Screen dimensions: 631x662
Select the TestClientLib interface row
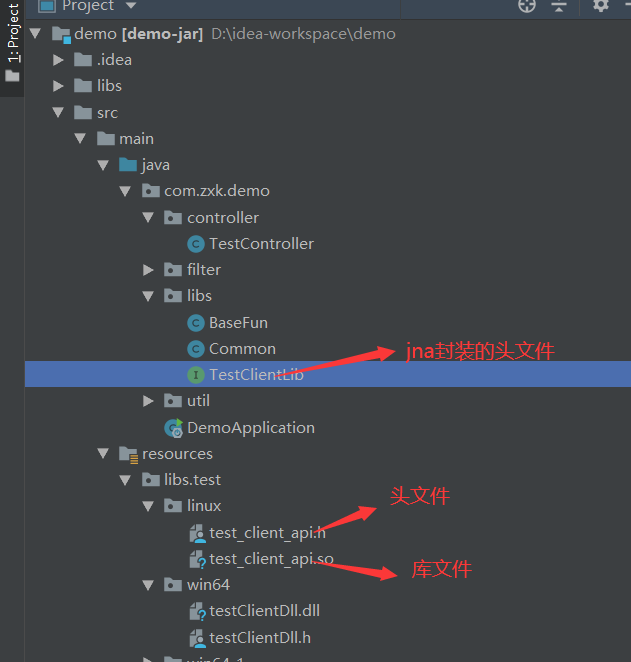click(328, 374)
